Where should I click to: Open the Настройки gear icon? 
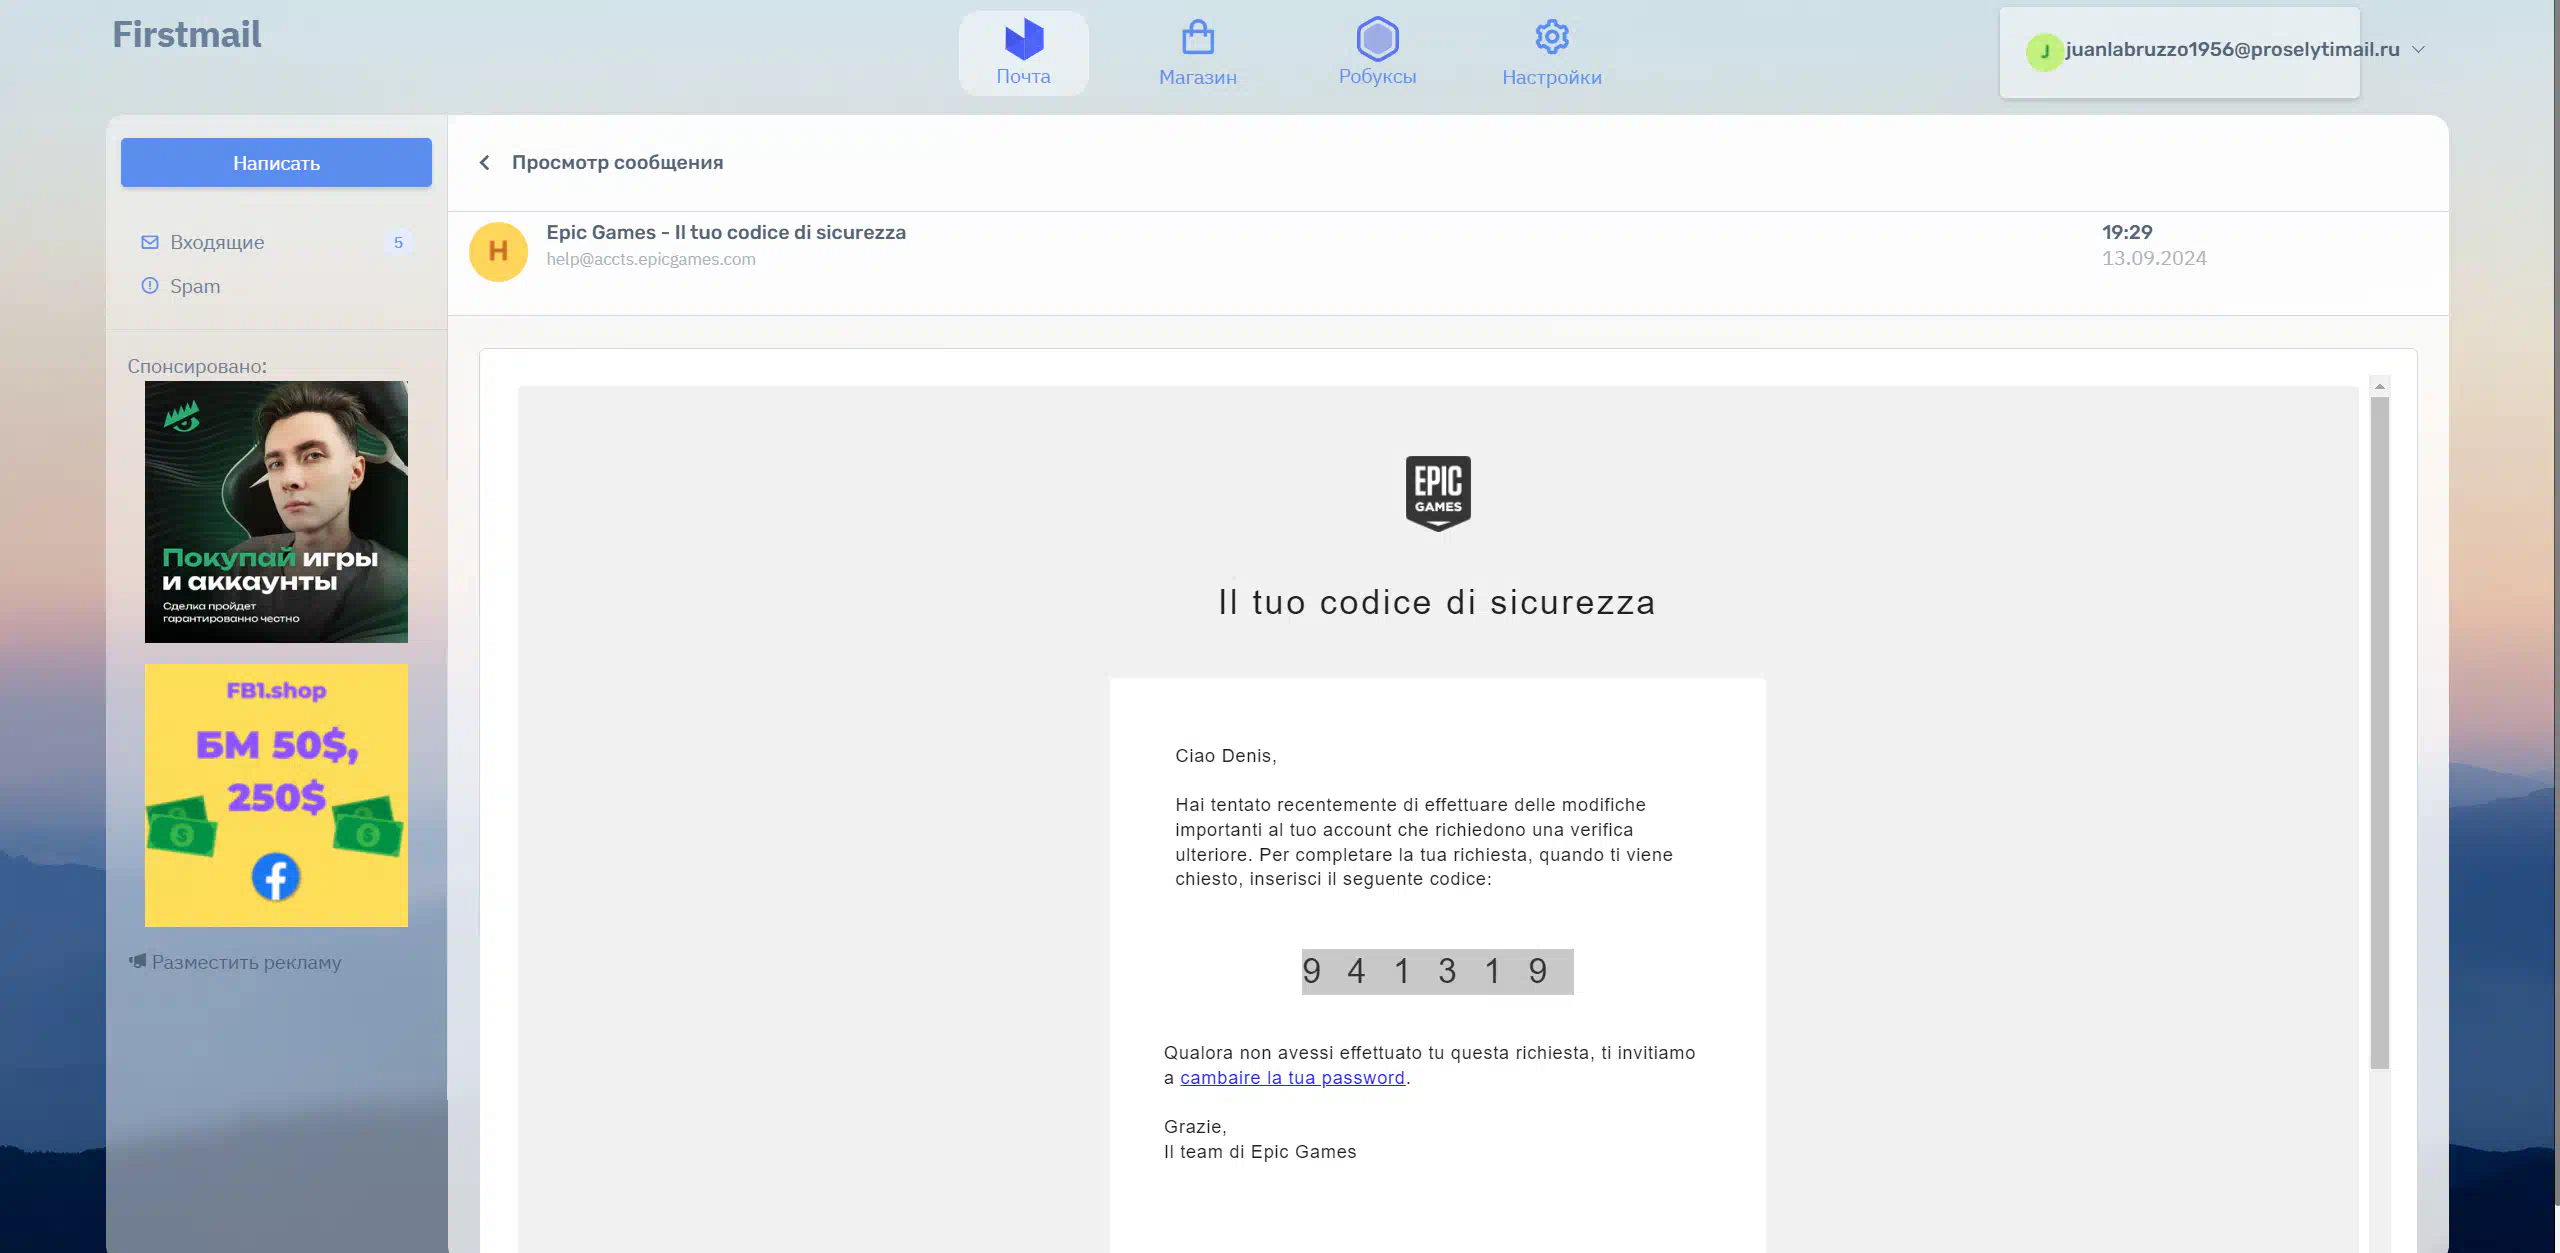click(x=1551, y=38)
